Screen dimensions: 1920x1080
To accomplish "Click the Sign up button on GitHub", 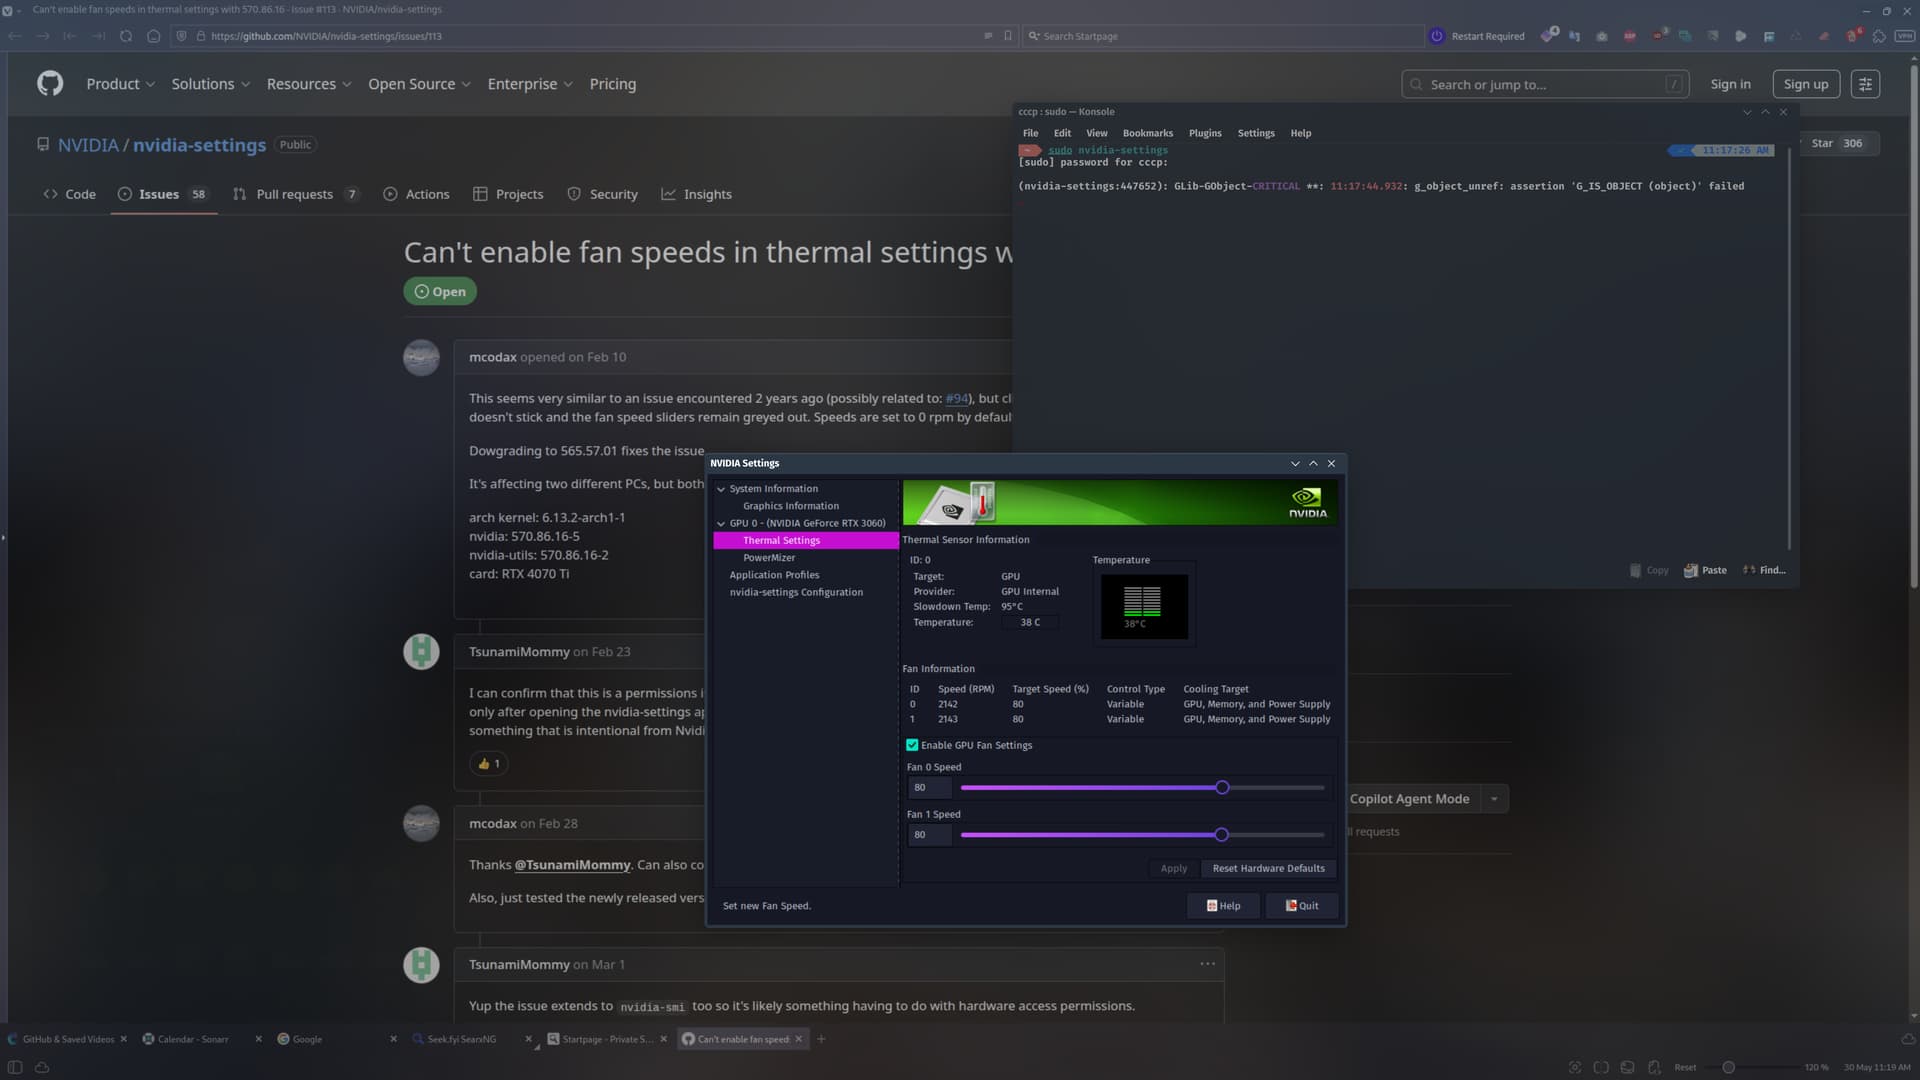I will click(1805, 84).
